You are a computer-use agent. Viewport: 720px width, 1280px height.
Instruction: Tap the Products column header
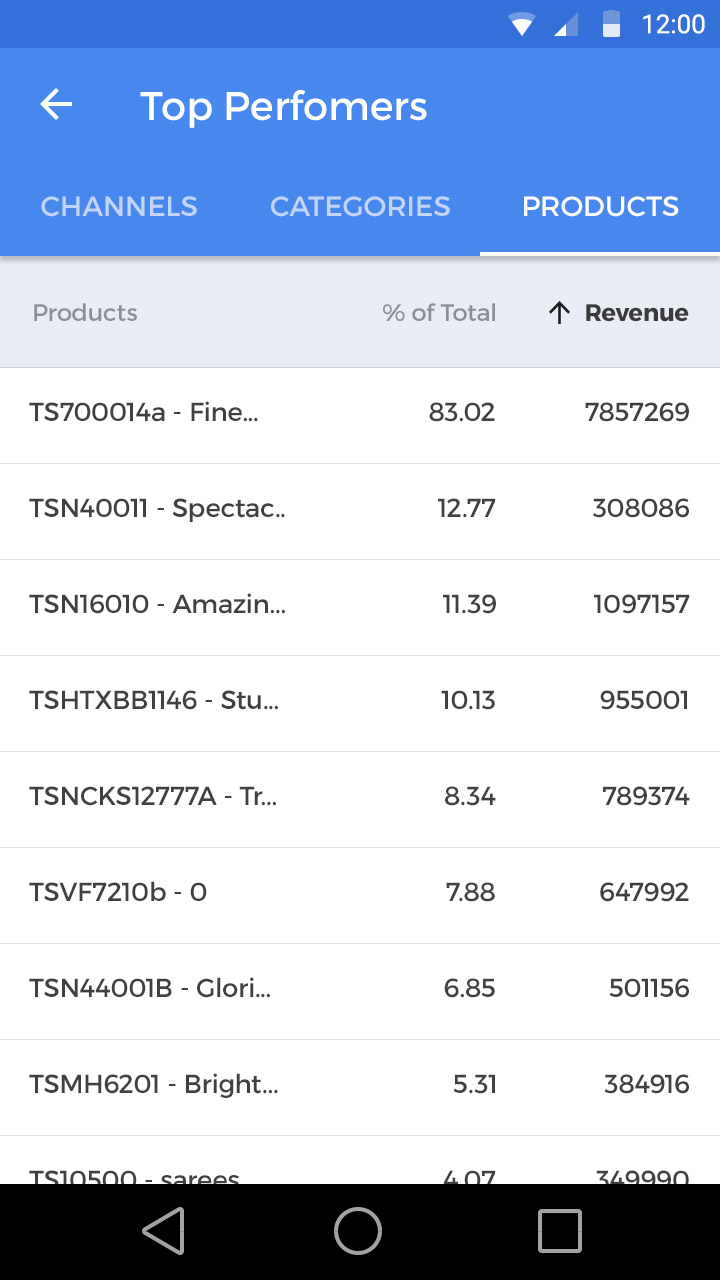(85, 313)
